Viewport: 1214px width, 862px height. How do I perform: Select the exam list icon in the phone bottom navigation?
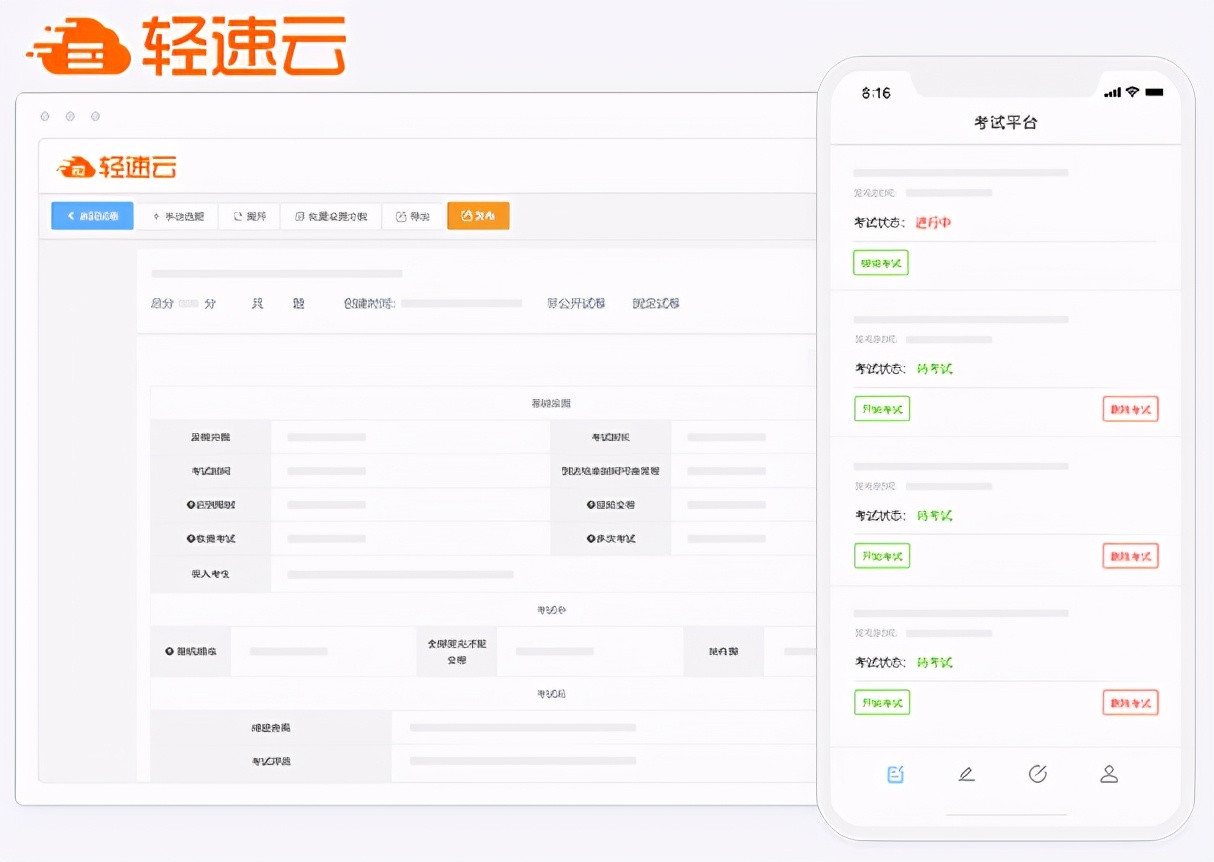[x=896, y=773]
